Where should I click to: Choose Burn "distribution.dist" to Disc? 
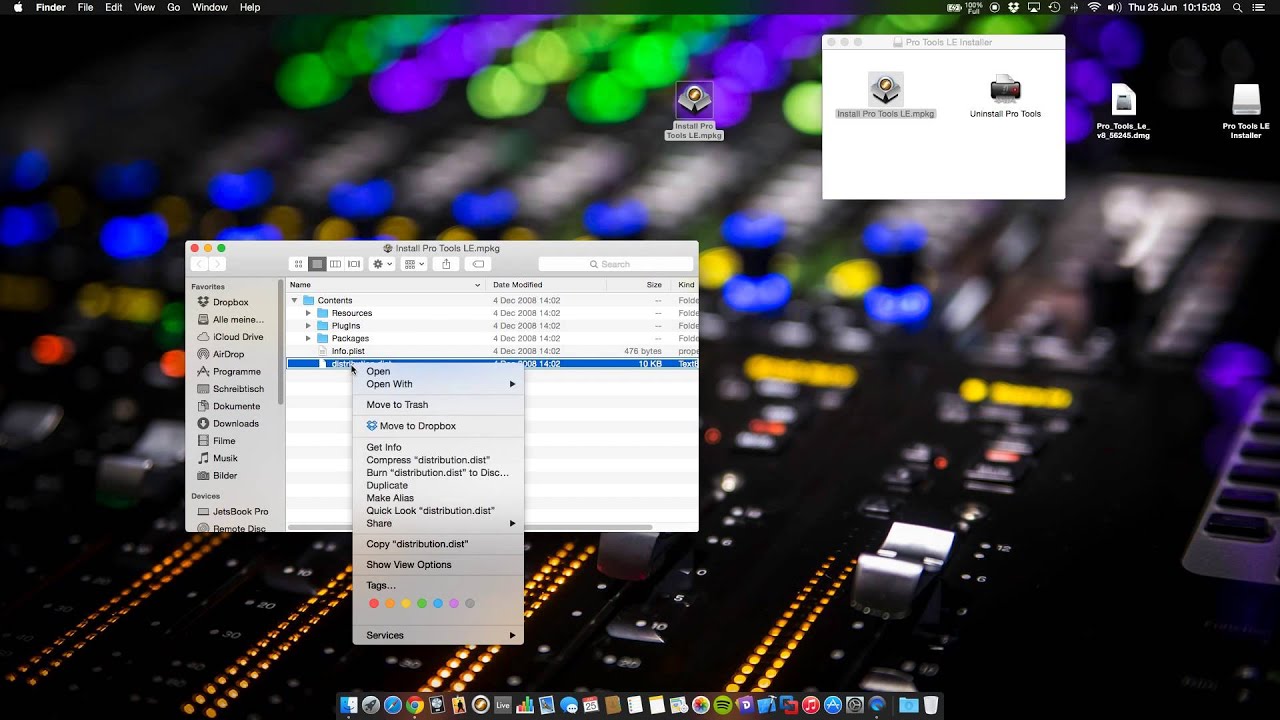click(x=438, y=473)
